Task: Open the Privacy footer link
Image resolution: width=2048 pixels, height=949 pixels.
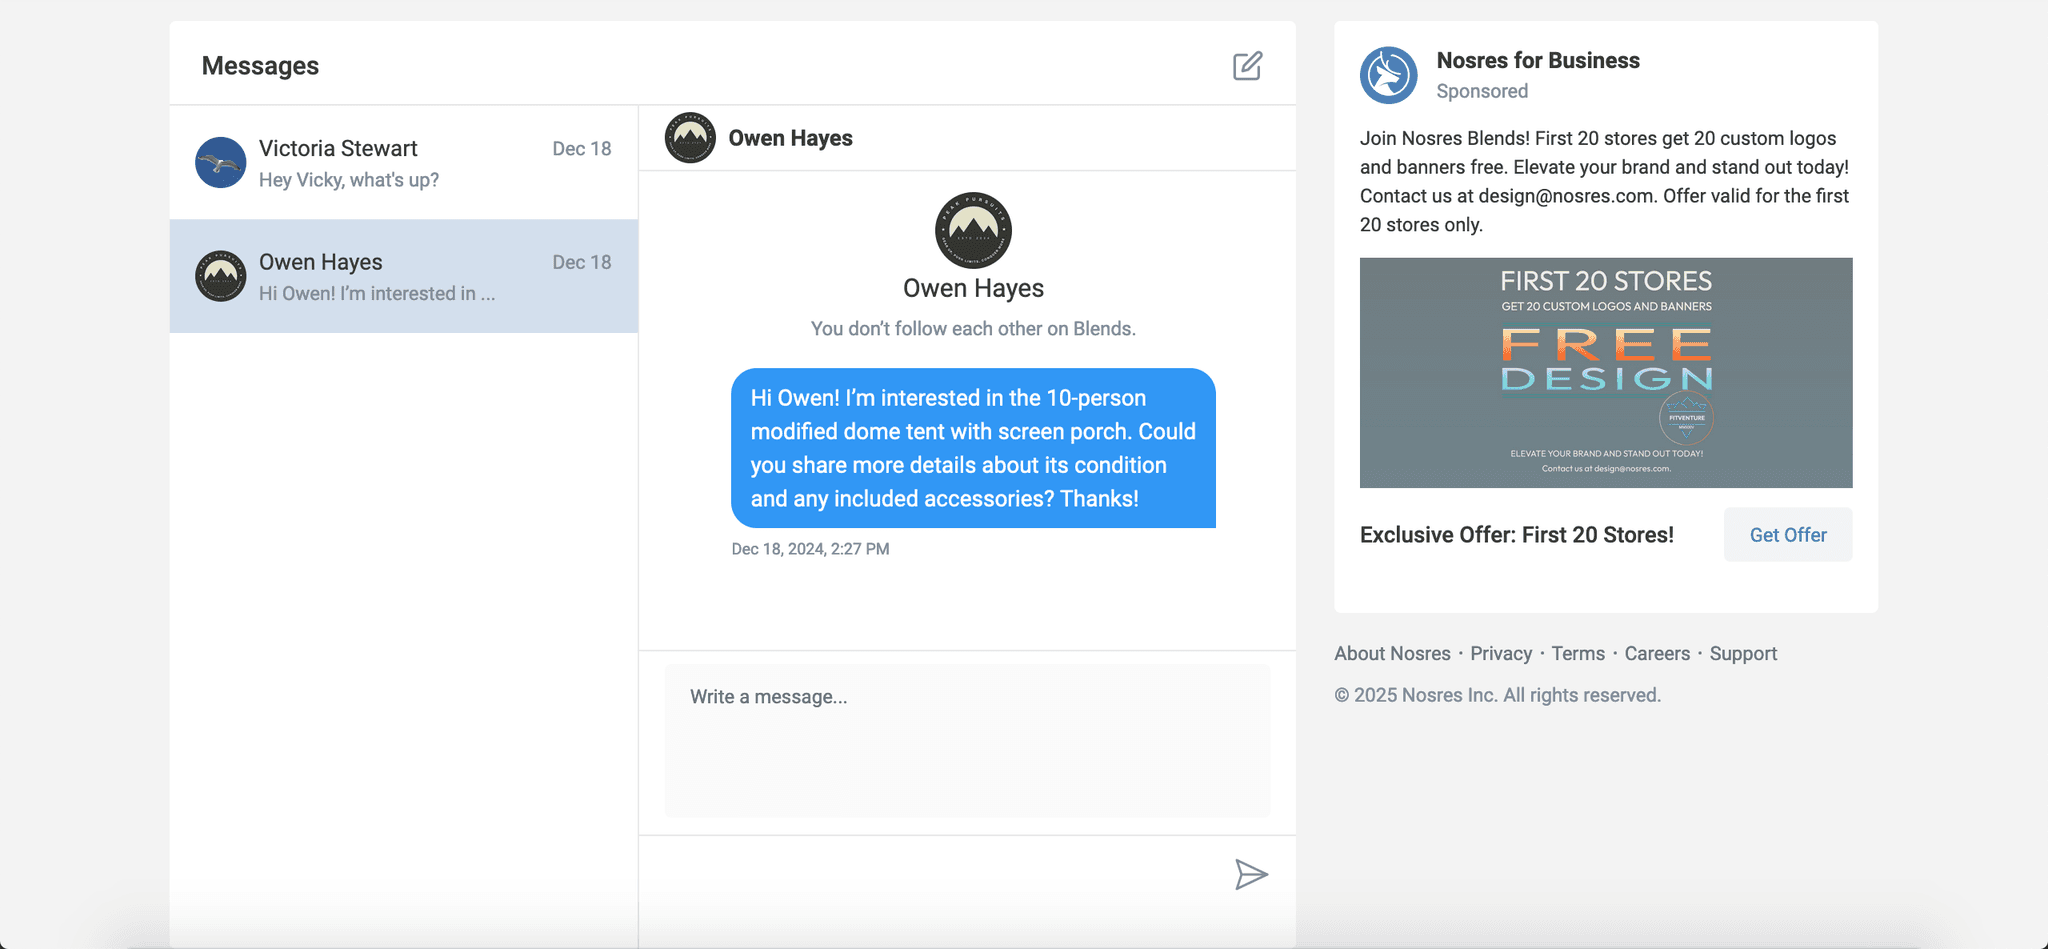Action: coord(1500,654)
